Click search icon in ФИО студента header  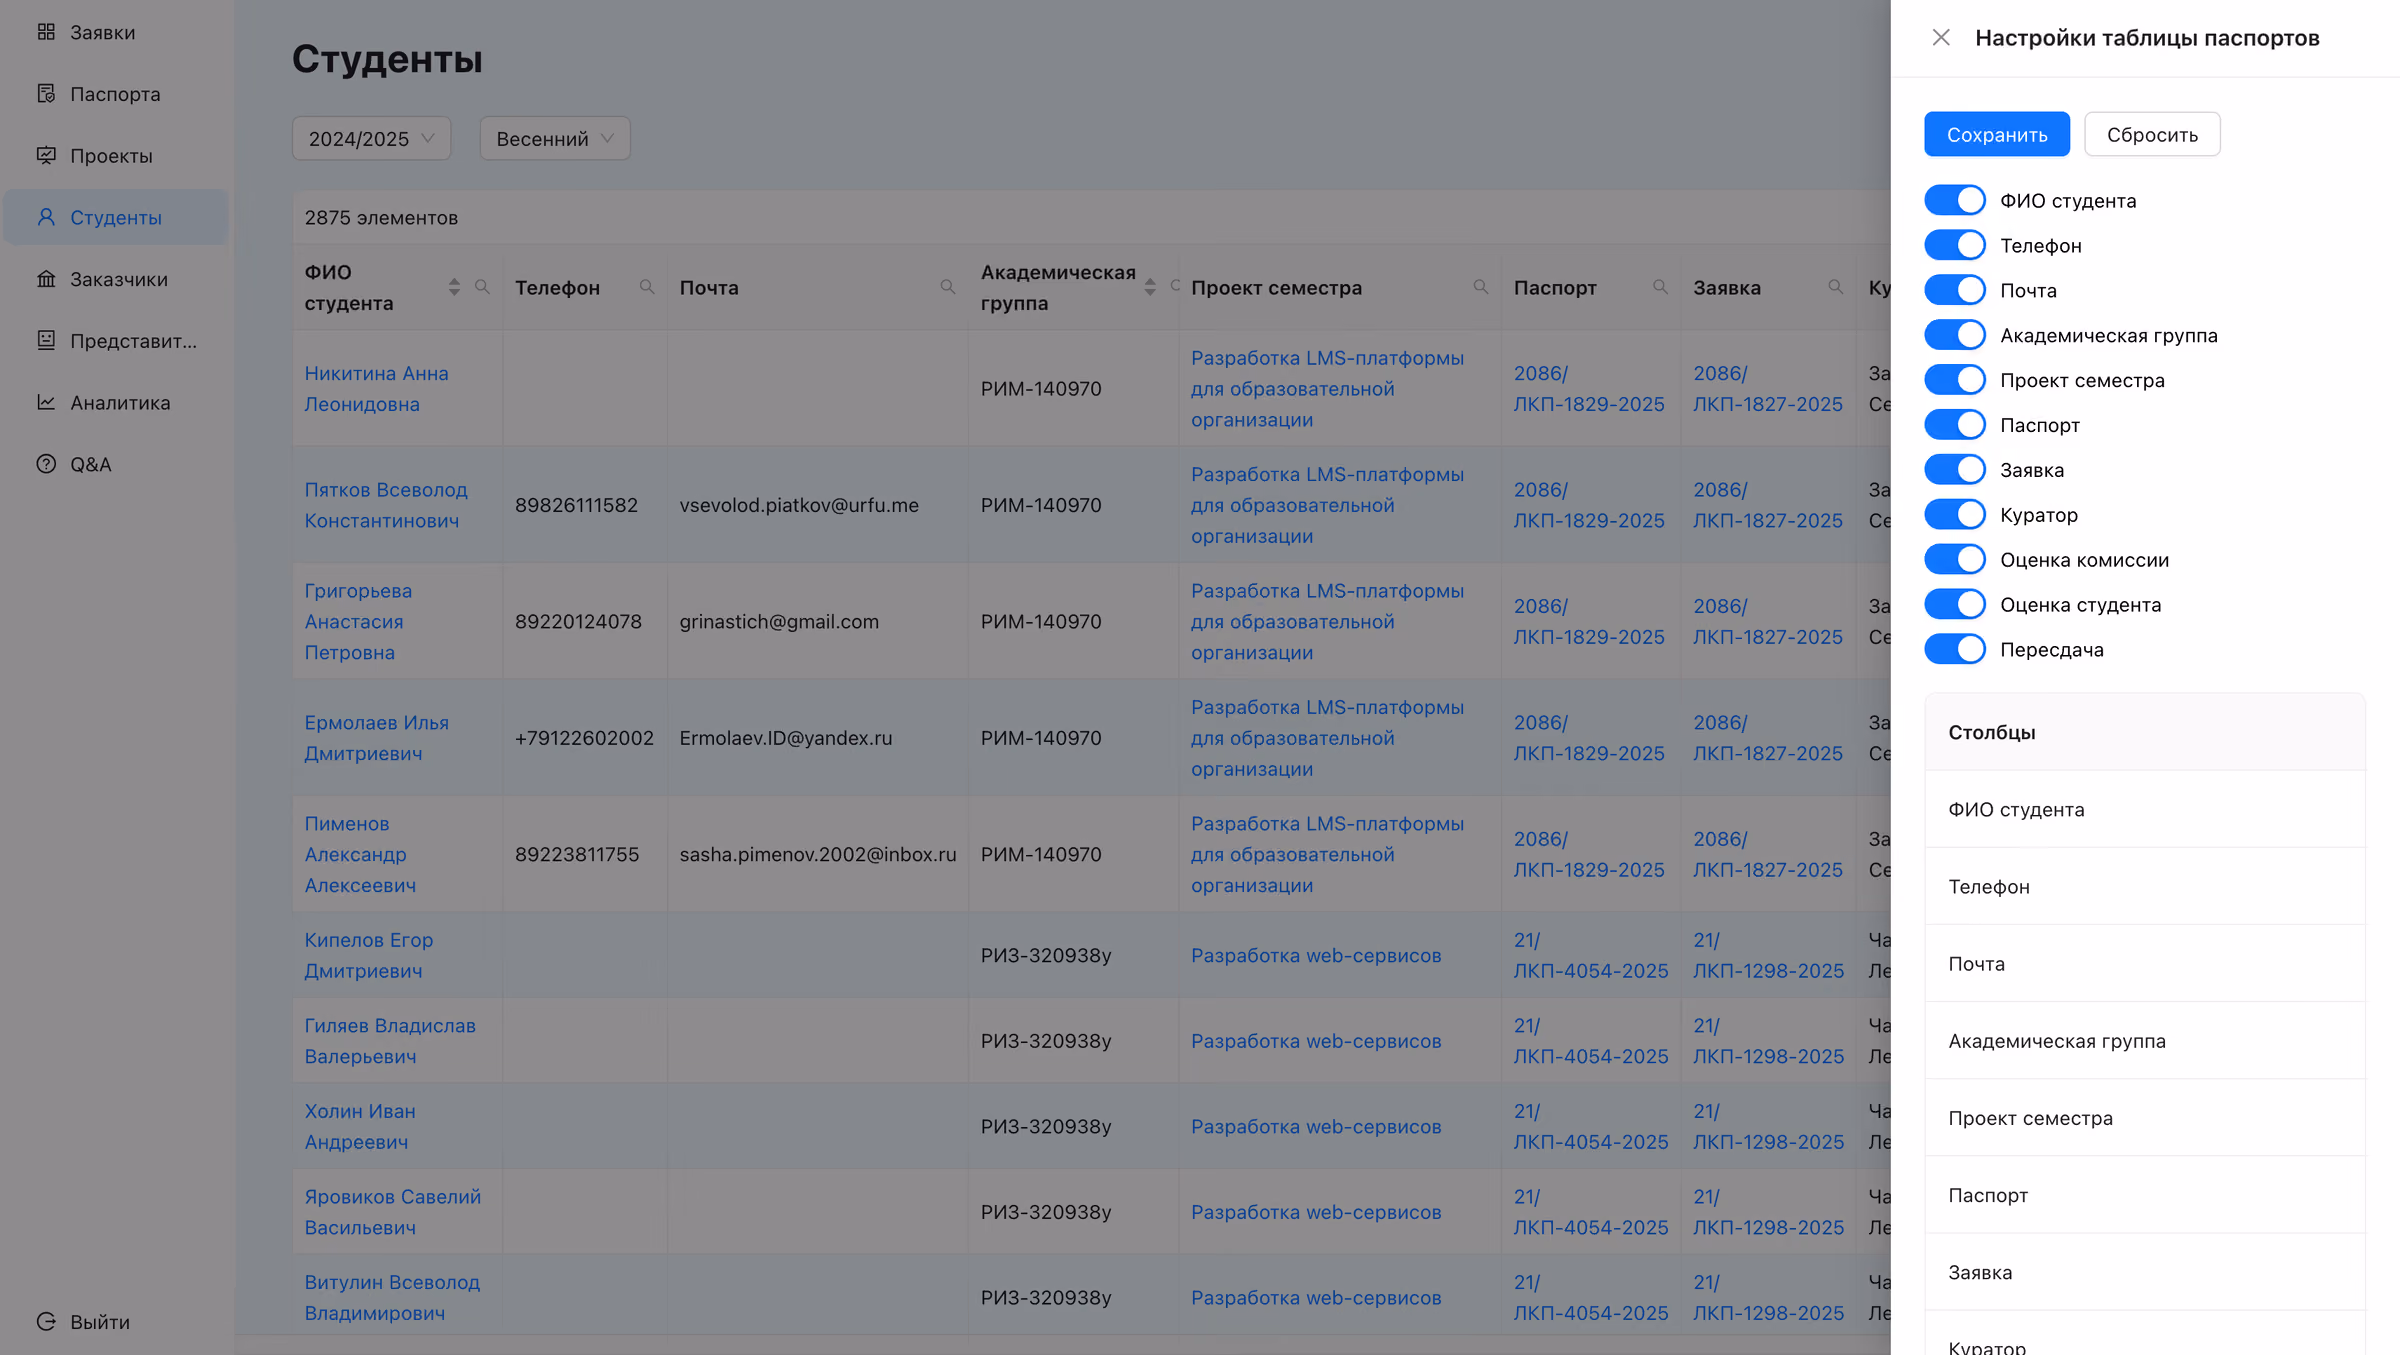[x=482, y=287]
